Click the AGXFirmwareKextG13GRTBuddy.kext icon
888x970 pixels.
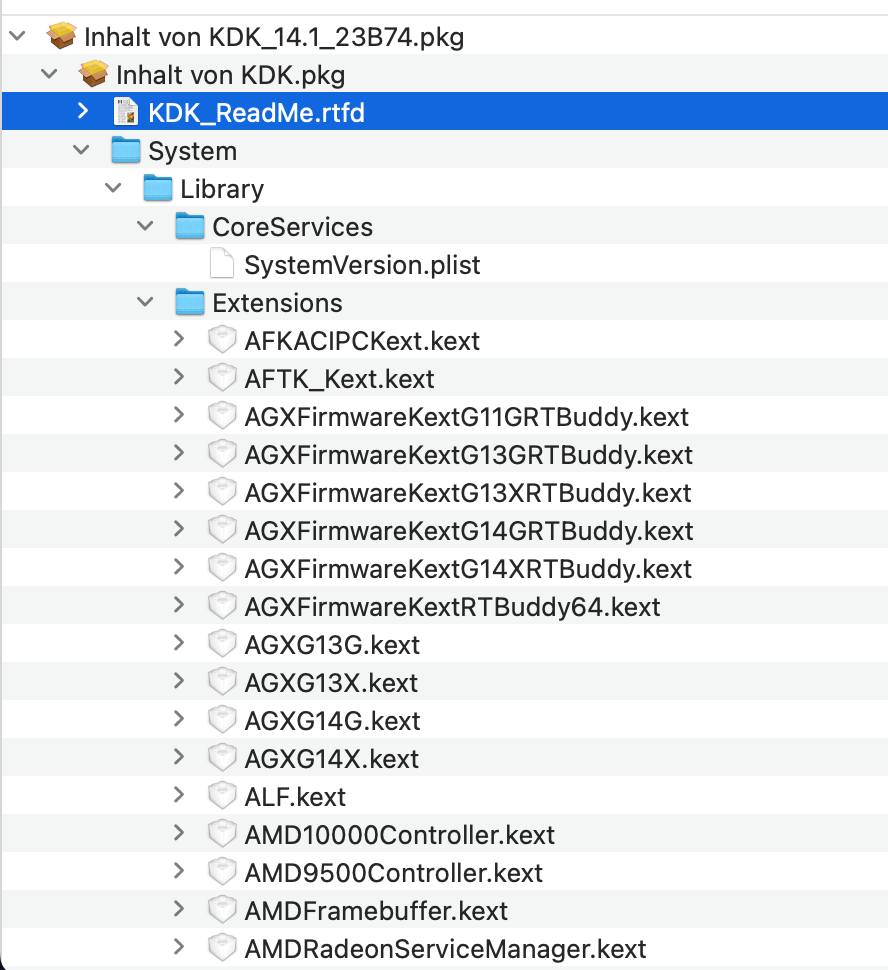222,454
